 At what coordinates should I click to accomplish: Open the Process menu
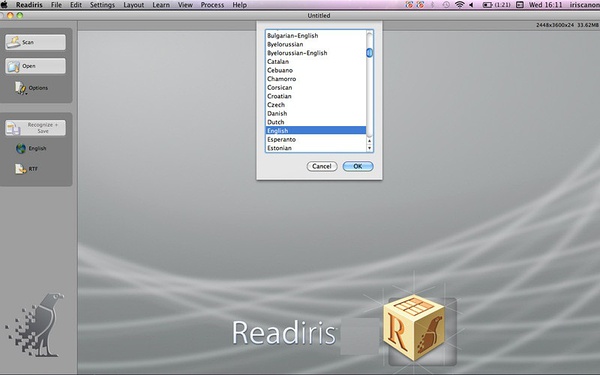[212, 5]
